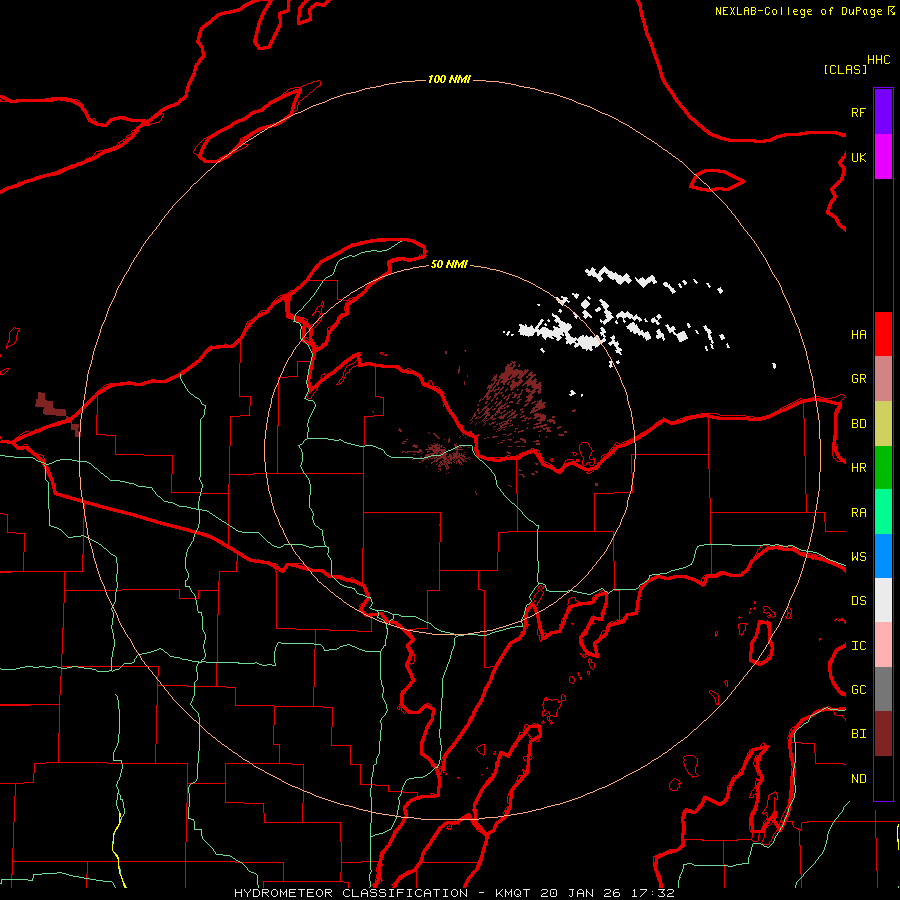The width and height of the screenshot is (900, 900).
Task: Click the IC pink legend color swatch
Action: (883, 645)
